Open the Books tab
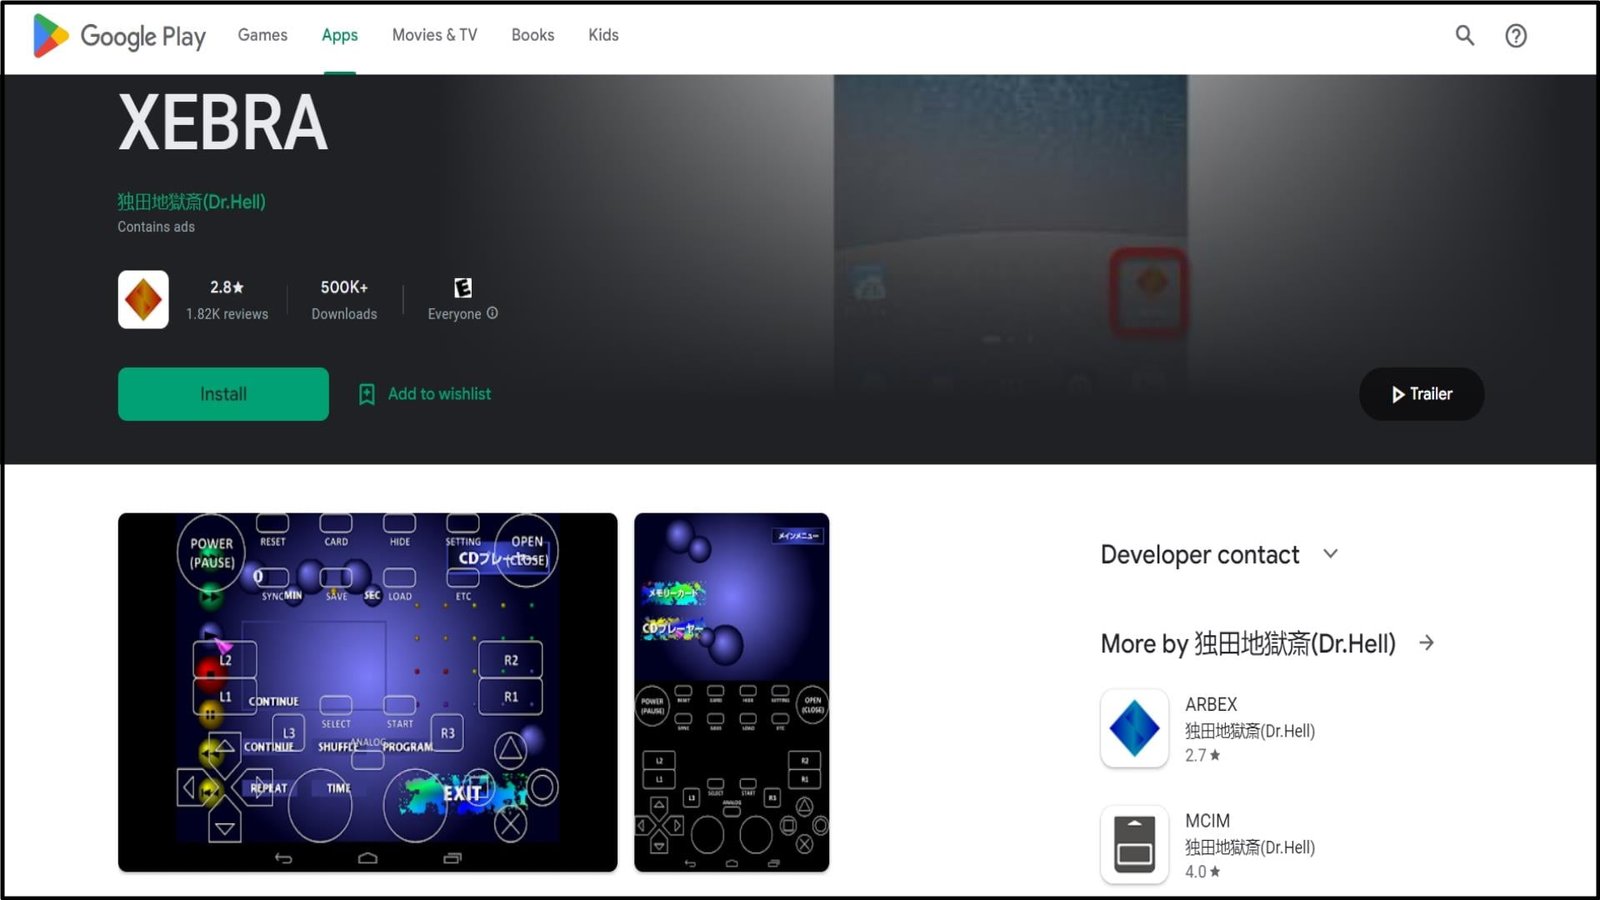The width and height of the screenshot is (1600, 900). [532, 35]
